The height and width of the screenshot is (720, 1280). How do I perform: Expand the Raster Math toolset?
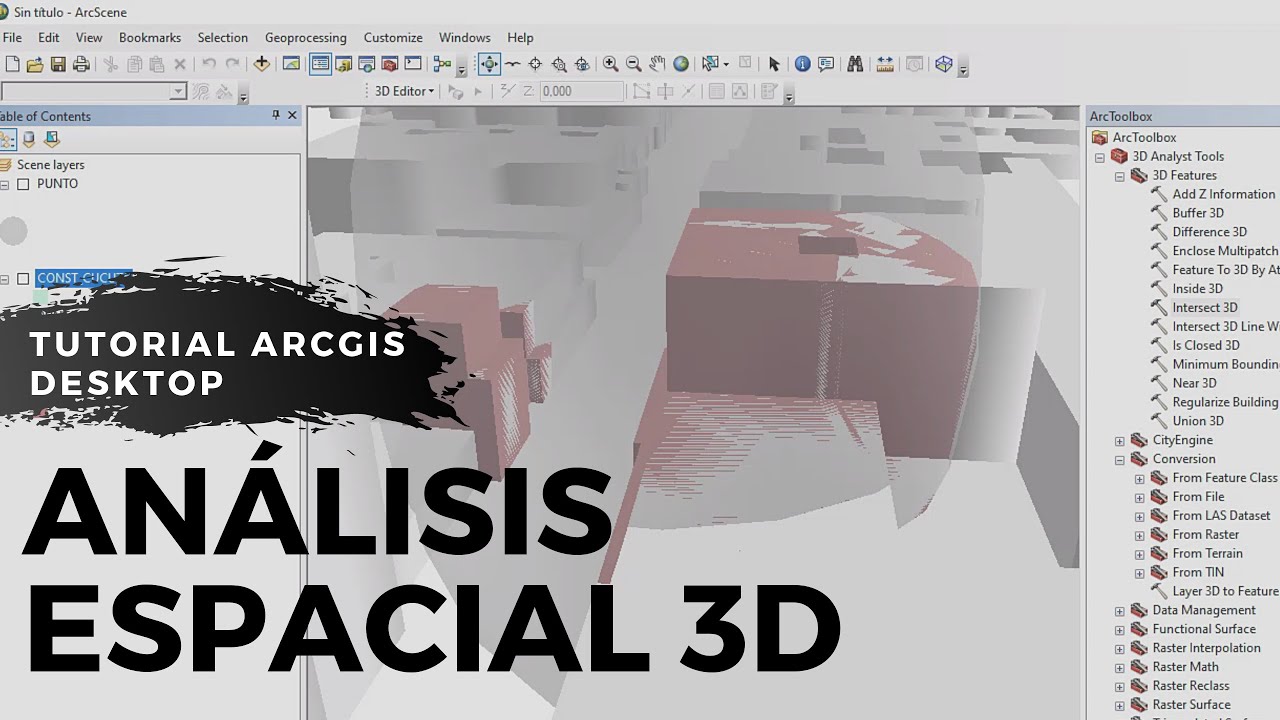click(1120, 668)
